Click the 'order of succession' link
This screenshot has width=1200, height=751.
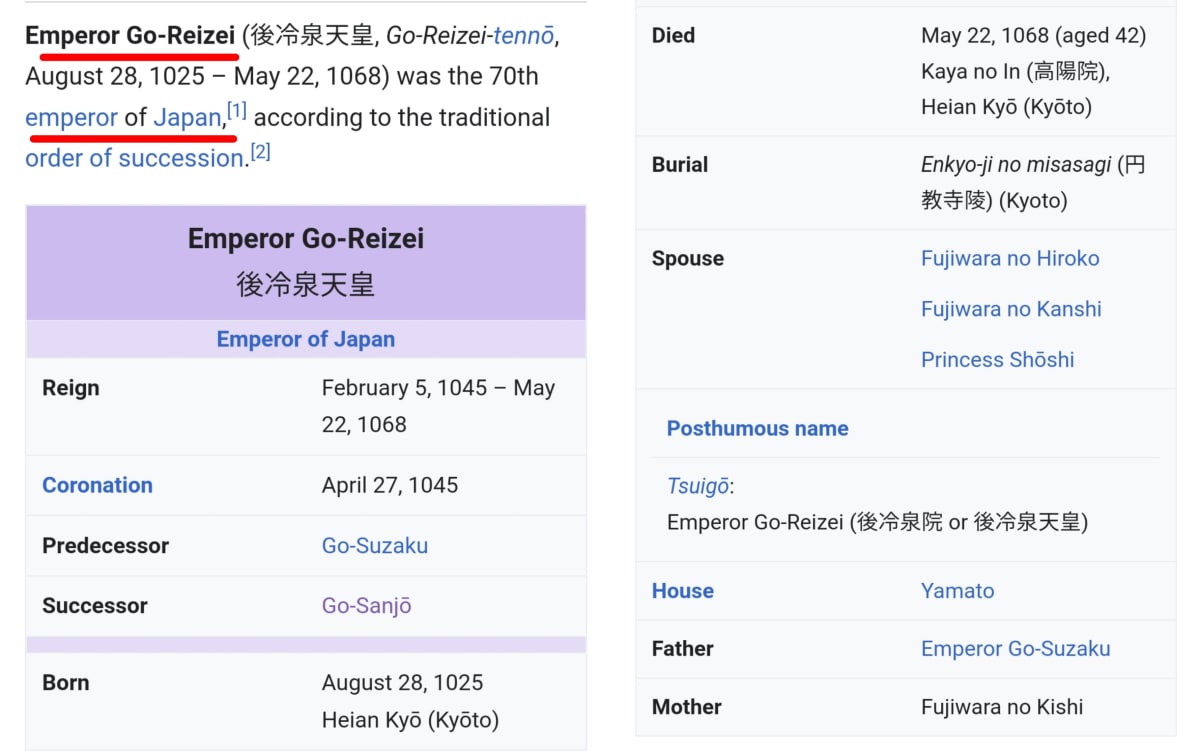pyautogui.click(x=135, y=158)
